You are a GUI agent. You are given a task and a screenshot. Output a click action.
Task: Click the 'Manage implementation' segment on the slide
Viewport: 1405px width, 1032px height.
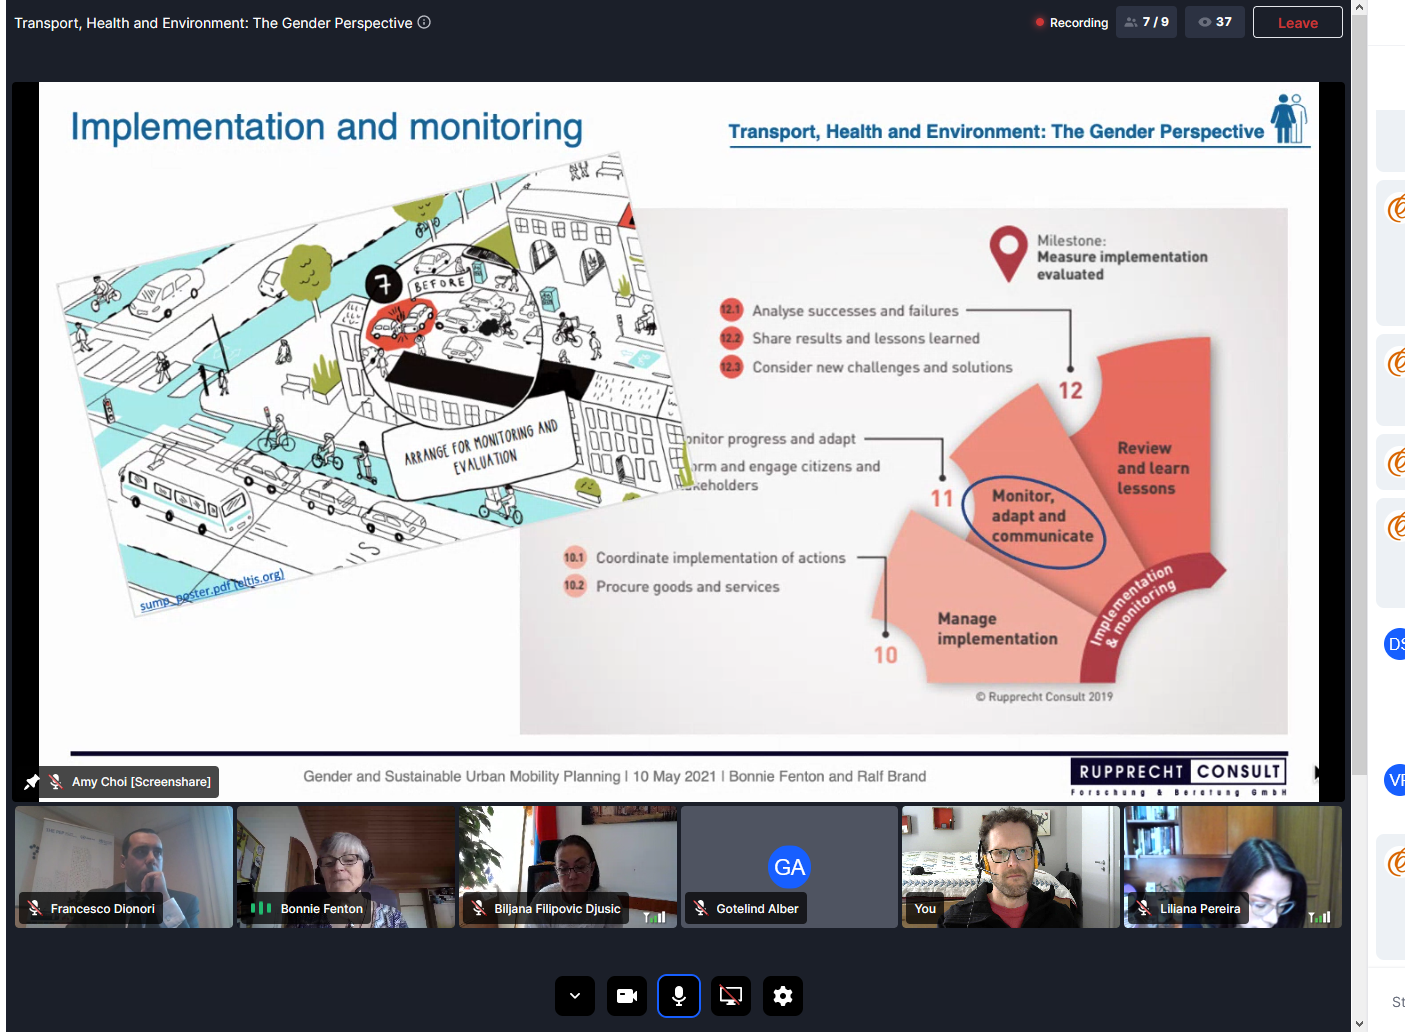tap(996, 629)
